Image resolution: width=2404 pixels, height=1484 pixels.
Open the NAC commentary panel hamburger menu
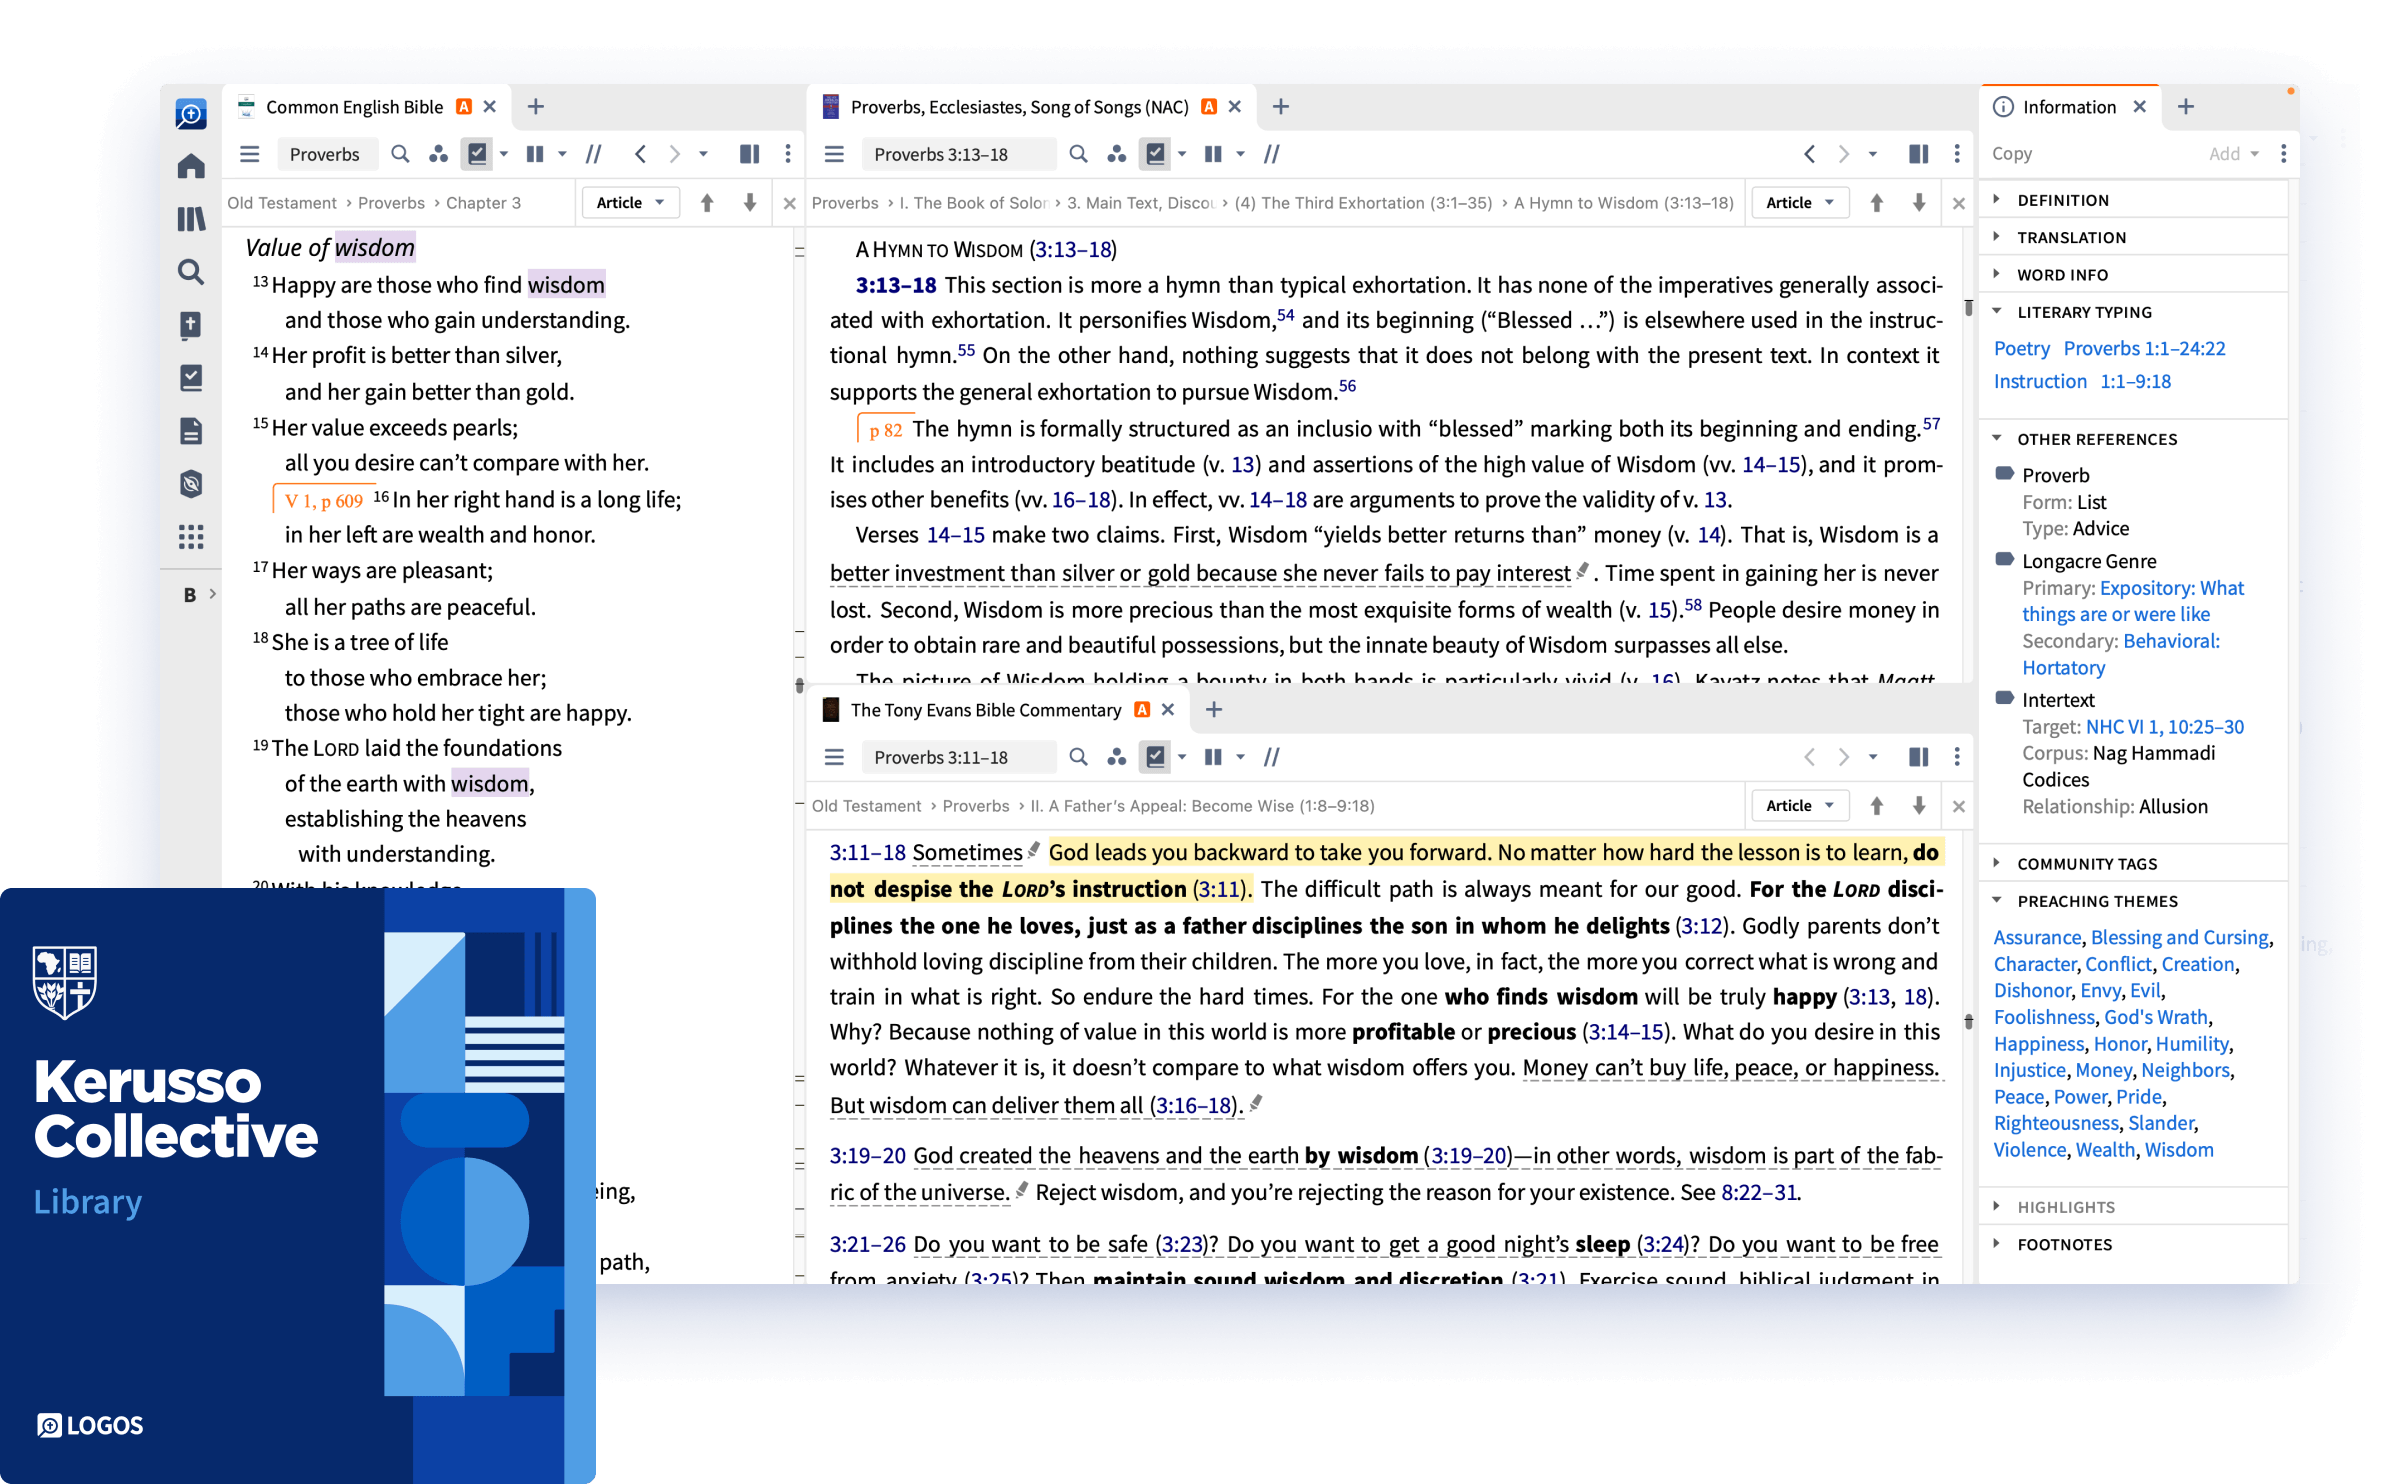click(x=834, y=154)
